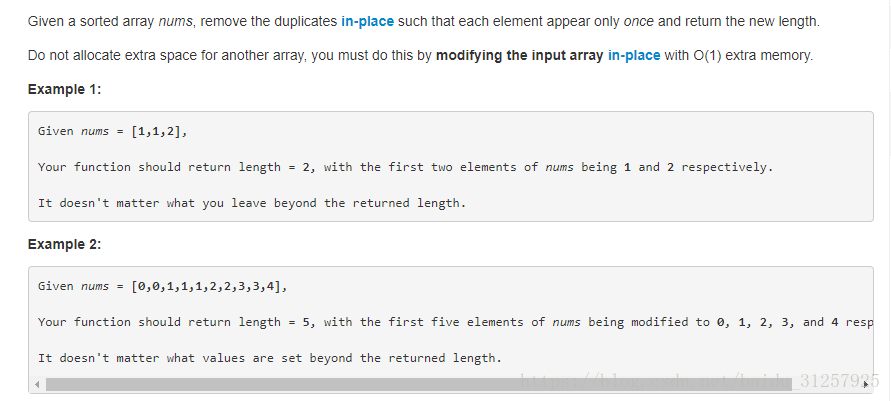Click the line 'Your function should return length = 5'
This screenshot has height=401, width=891.
[455, 322]
